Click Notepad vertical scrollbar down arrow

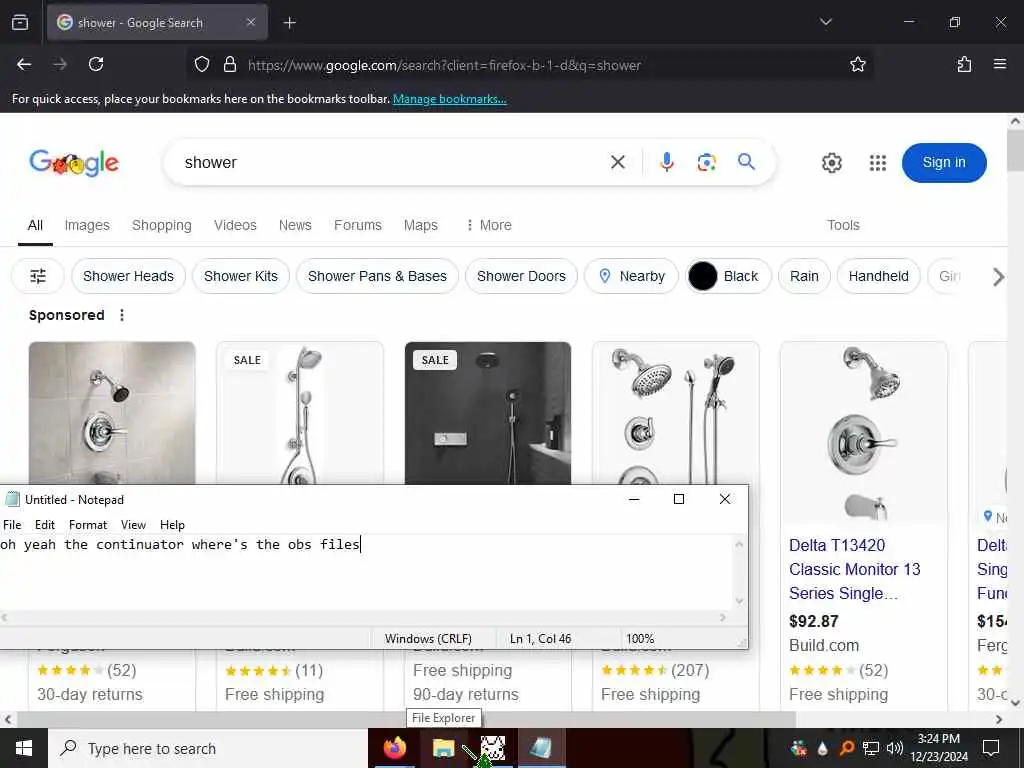(739, 601)
